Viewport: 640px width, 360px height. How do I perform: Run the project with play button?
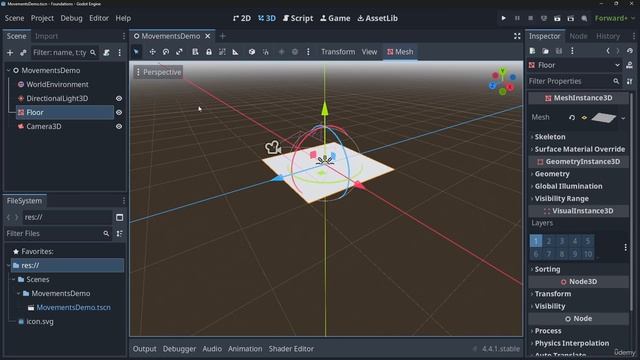coord(504,18)
